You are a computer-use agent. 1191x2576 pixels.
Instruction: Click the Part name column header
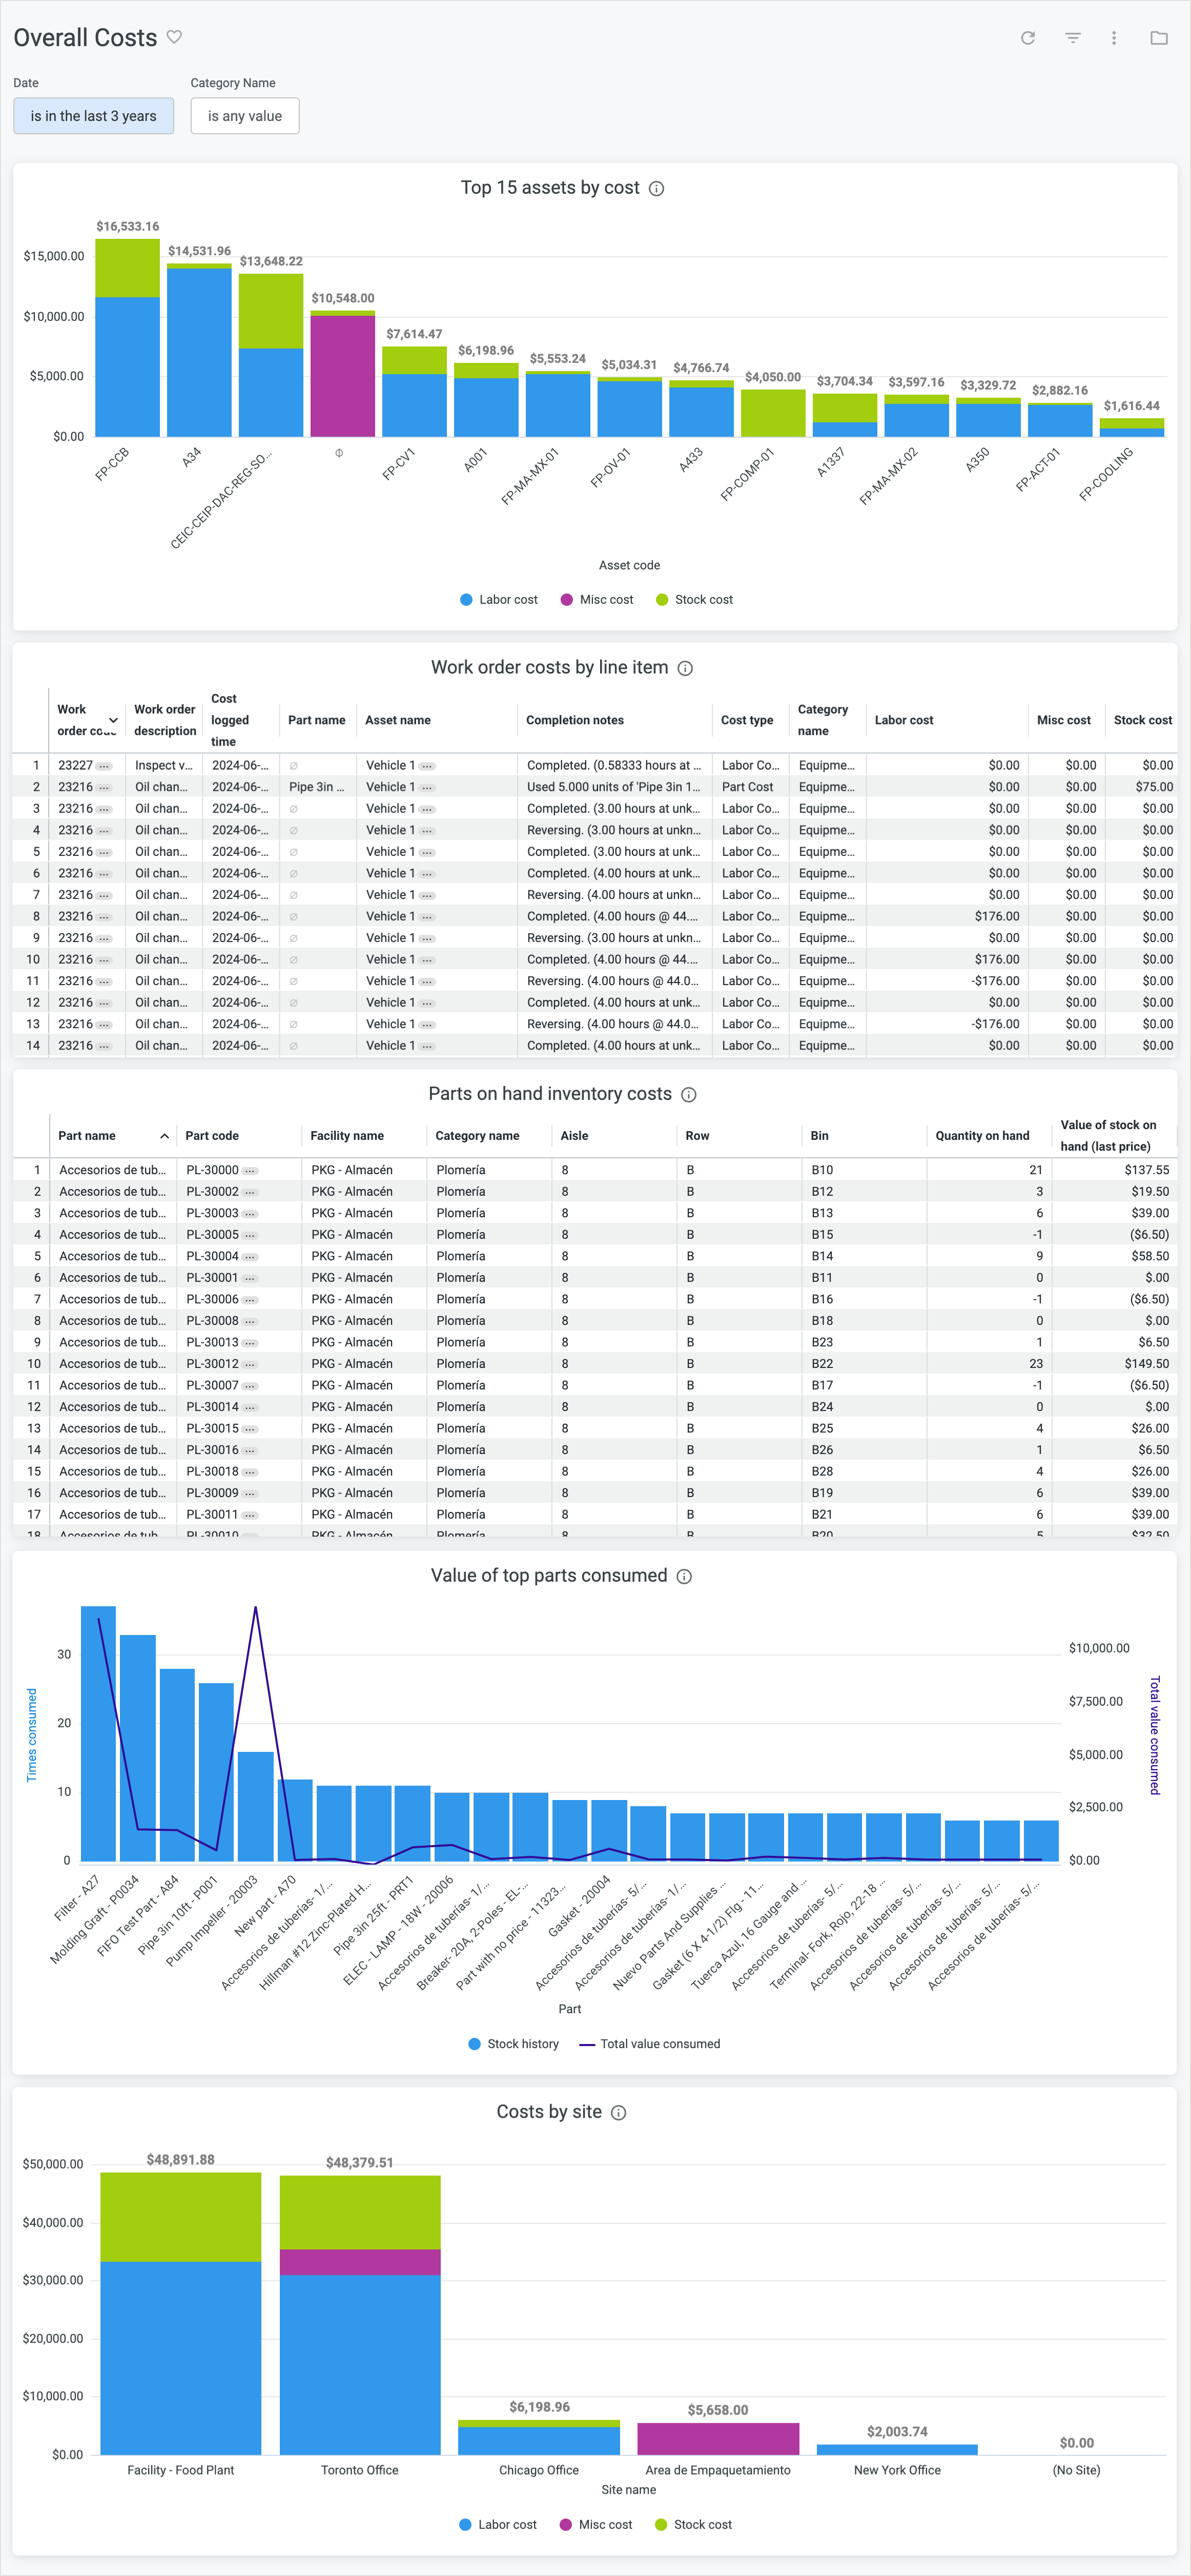tap(87, 1136)
